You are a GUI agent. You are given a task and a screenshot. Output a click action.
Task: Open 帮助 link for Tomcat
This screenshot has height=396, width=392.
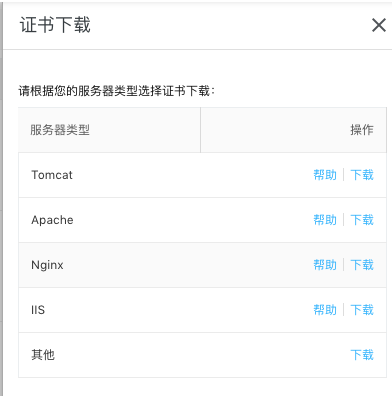coord(325,175)
